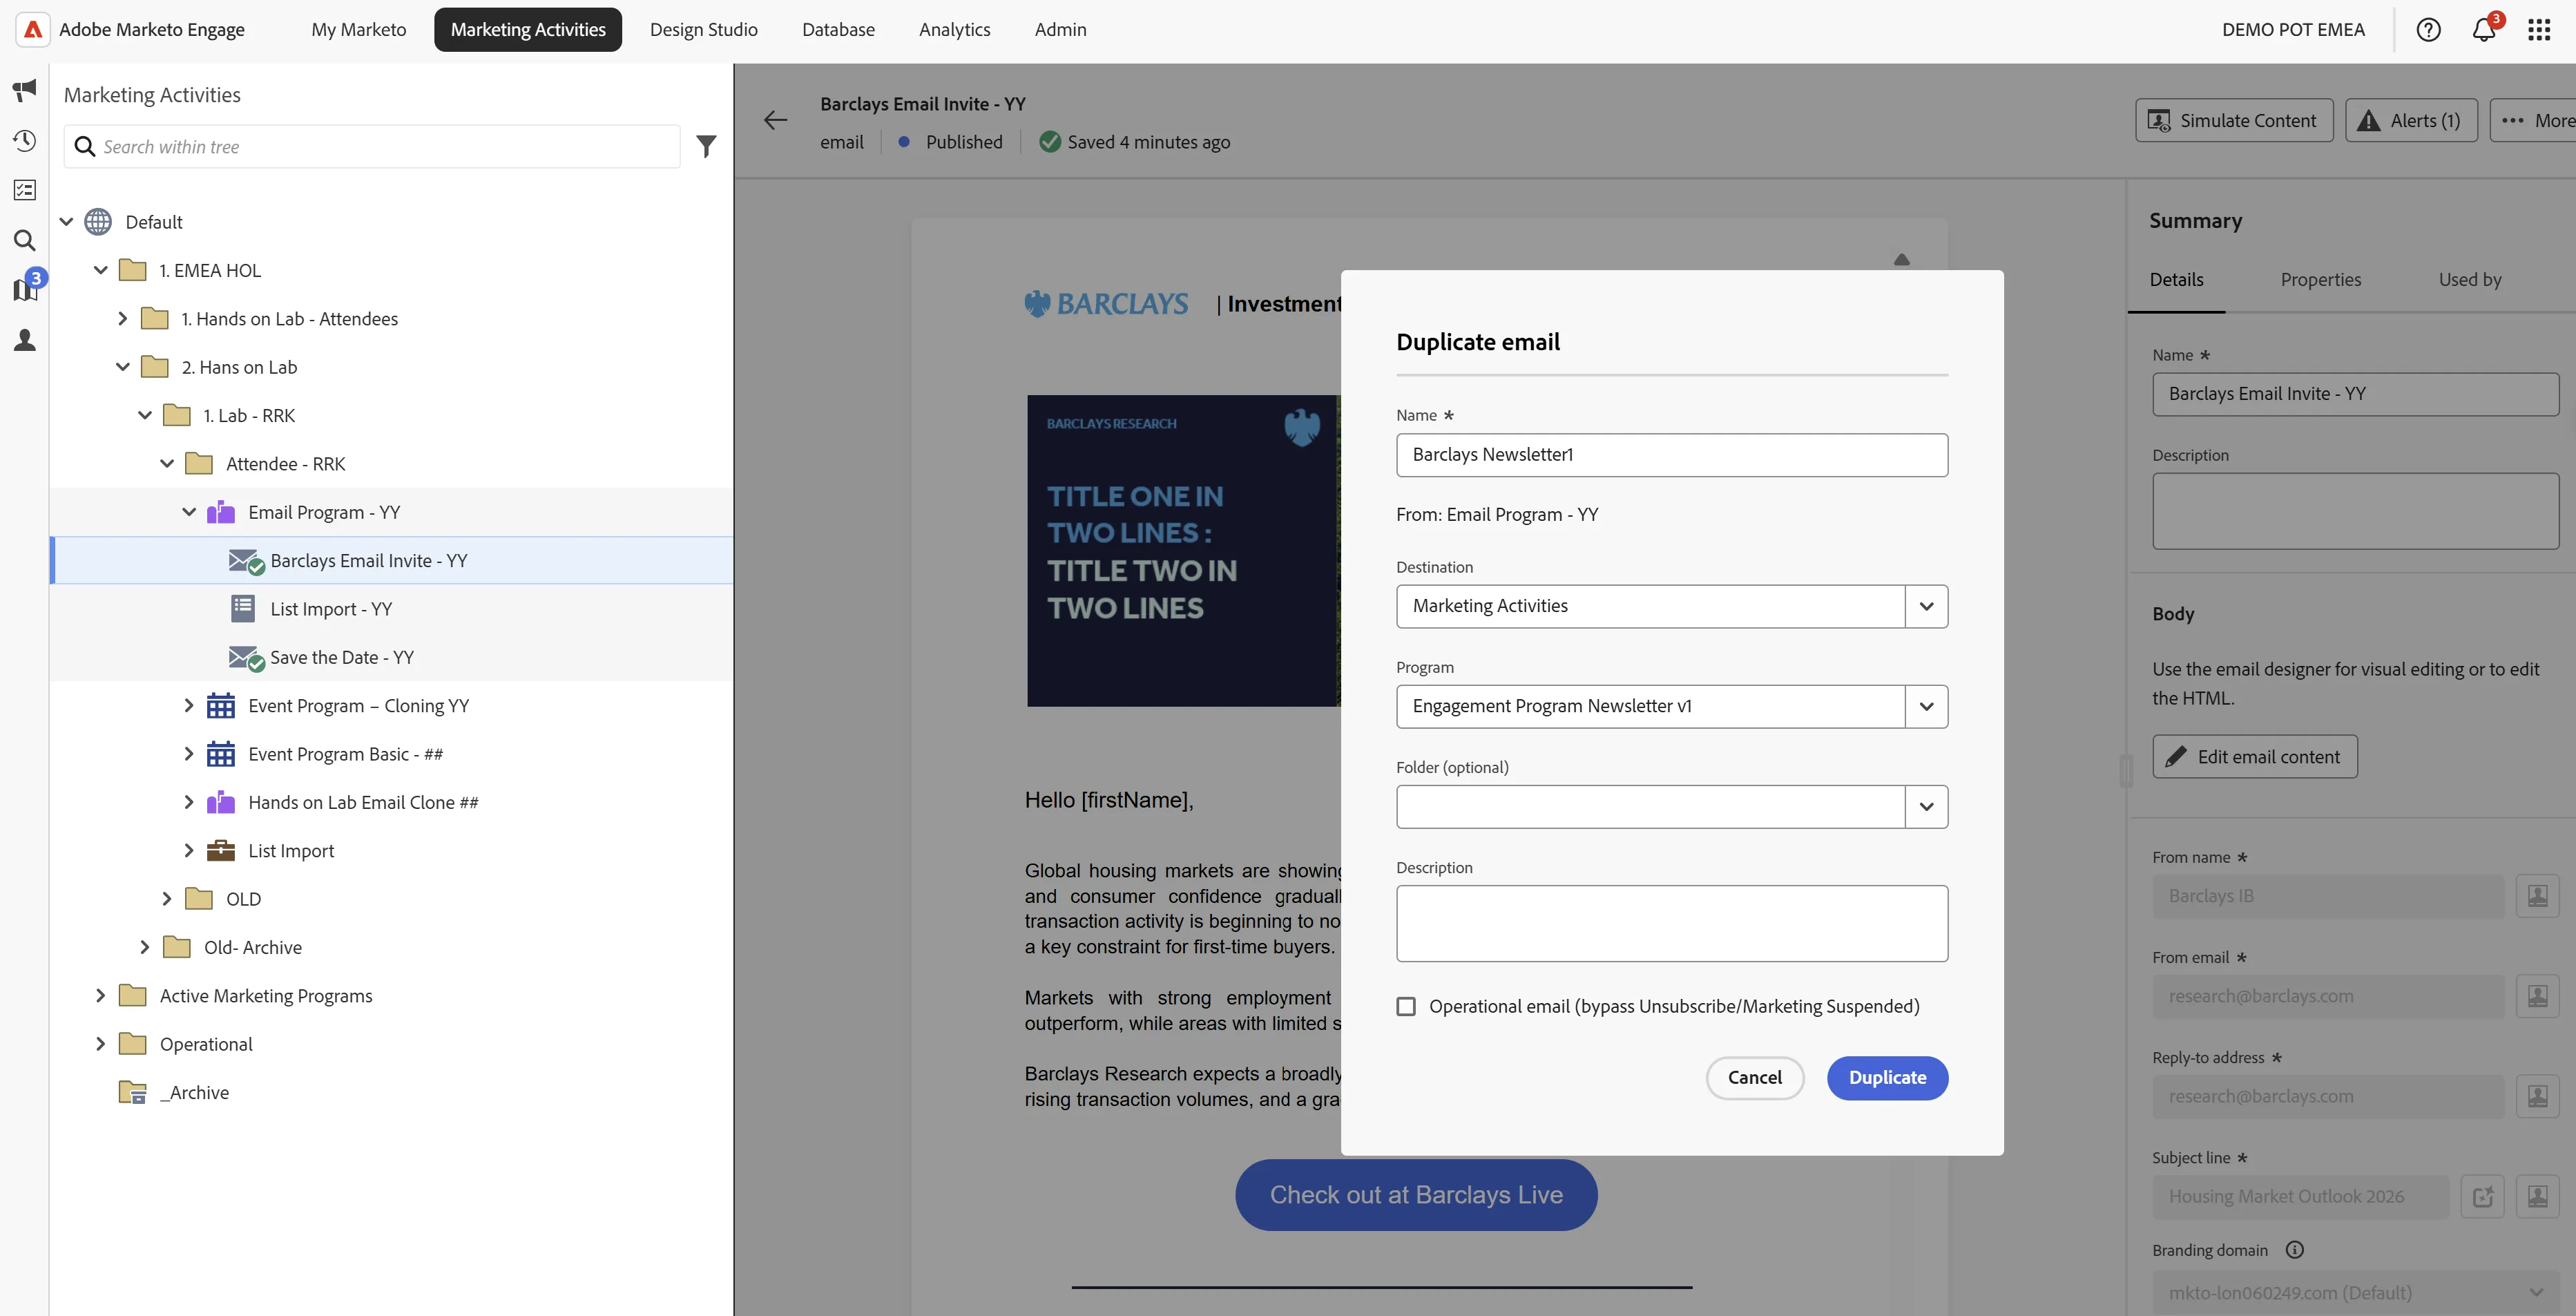The image size is (2576, 1316).
Task: Click the Search within tree field
Action: pos(372,147)
